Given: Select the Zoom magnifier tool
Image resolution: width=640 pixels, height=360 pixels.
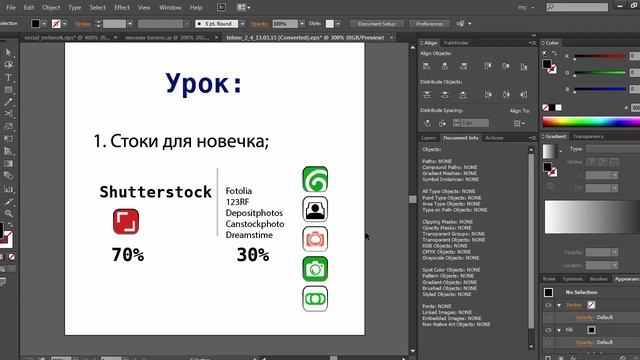Looking at the screenshot, I should point(8,213).
